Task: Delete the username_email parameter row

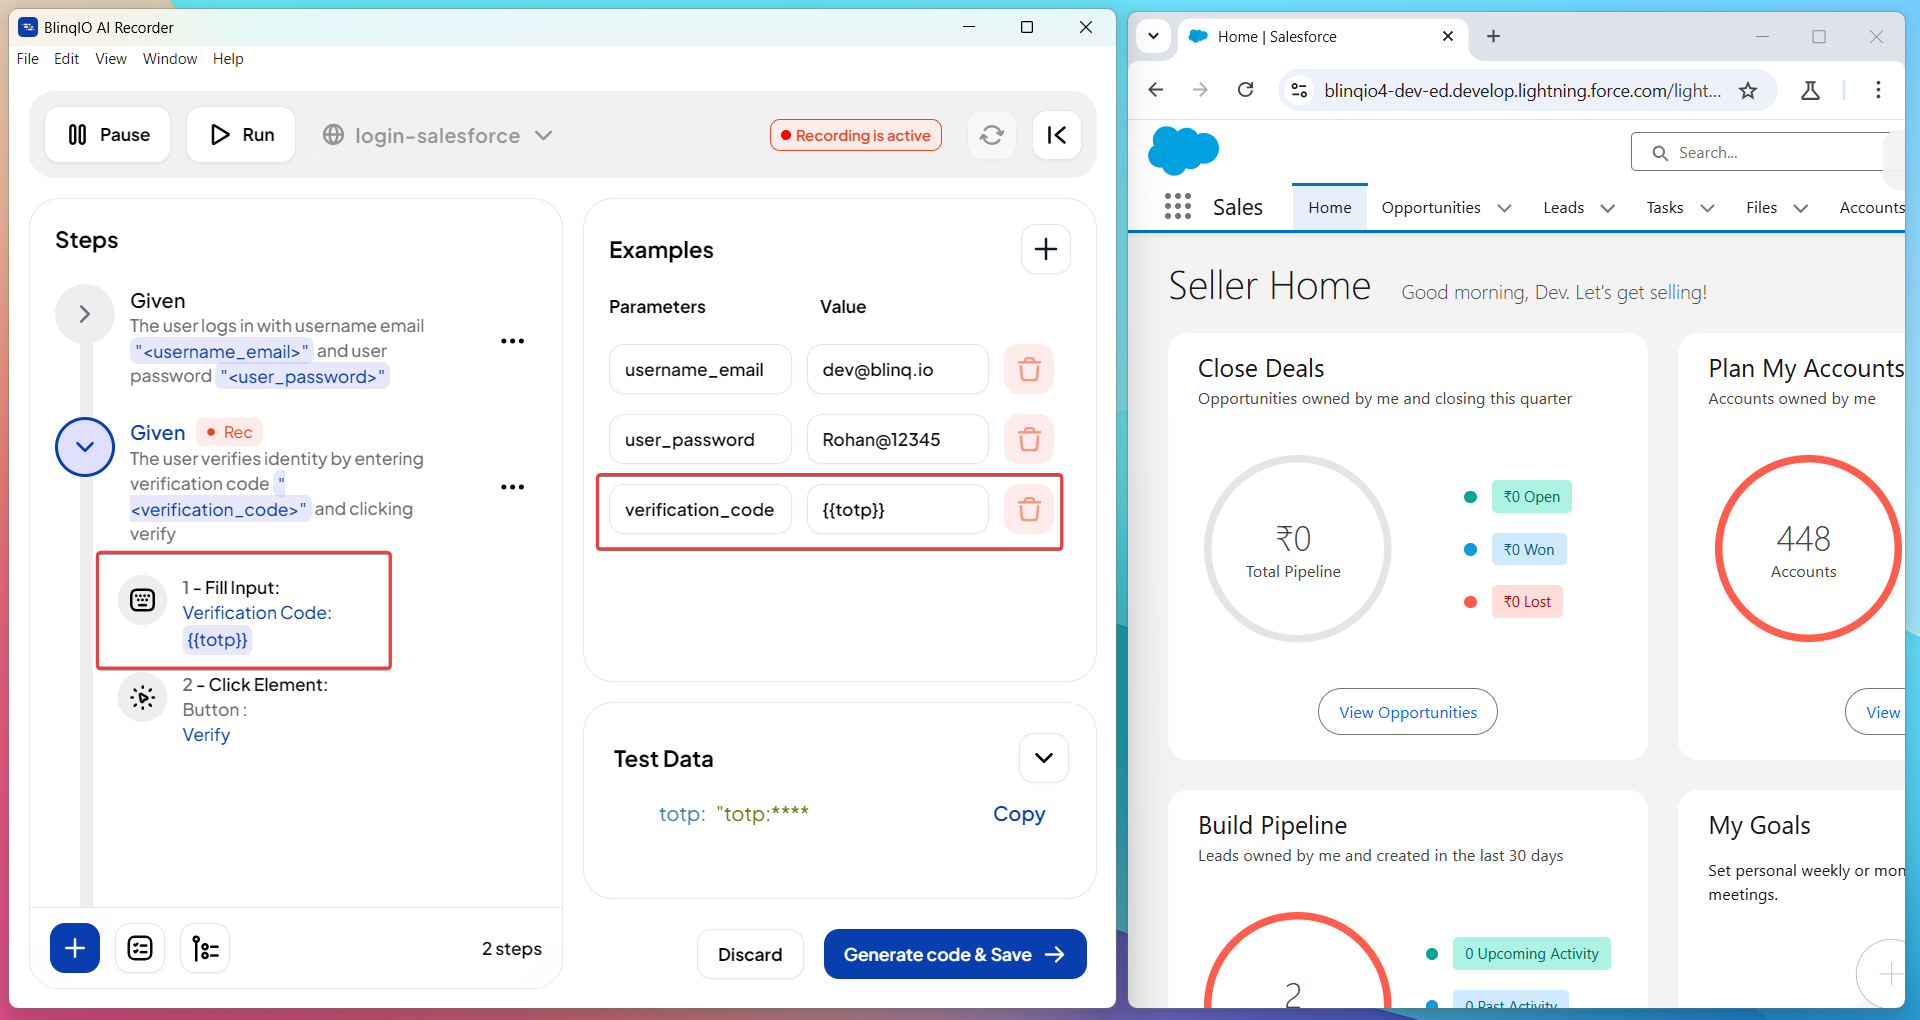Action: [1029, 369]
